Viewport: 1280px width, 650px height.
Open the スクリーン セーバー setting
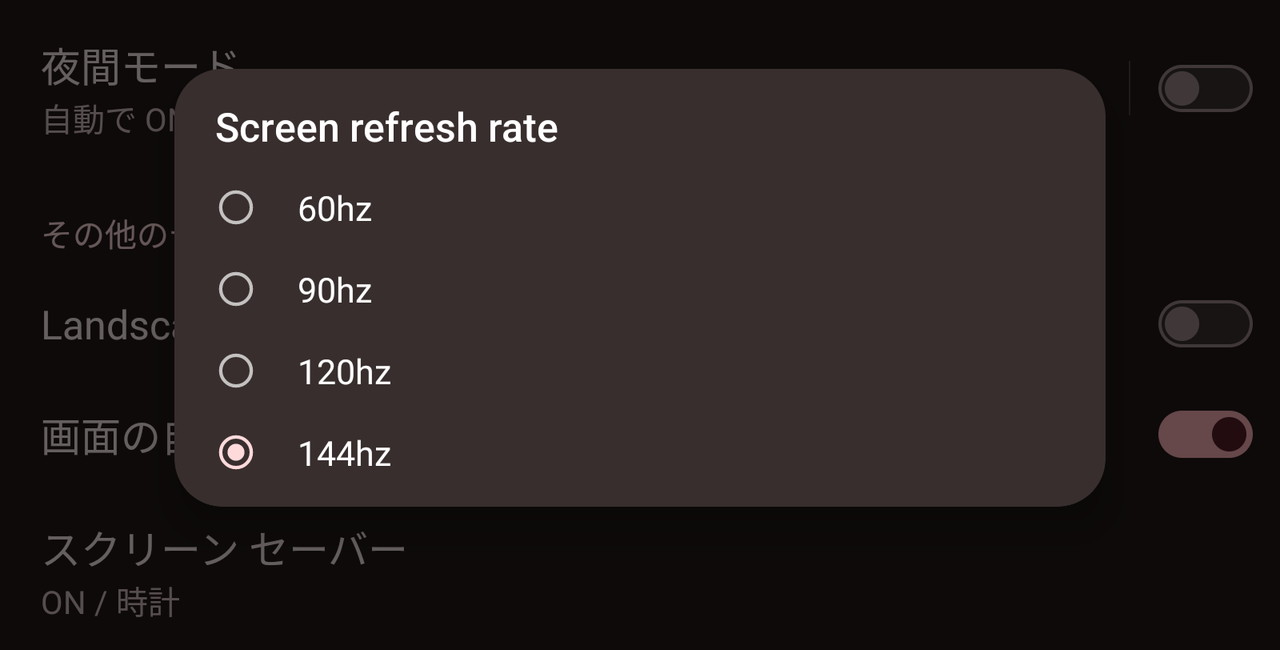click(224, 550)
